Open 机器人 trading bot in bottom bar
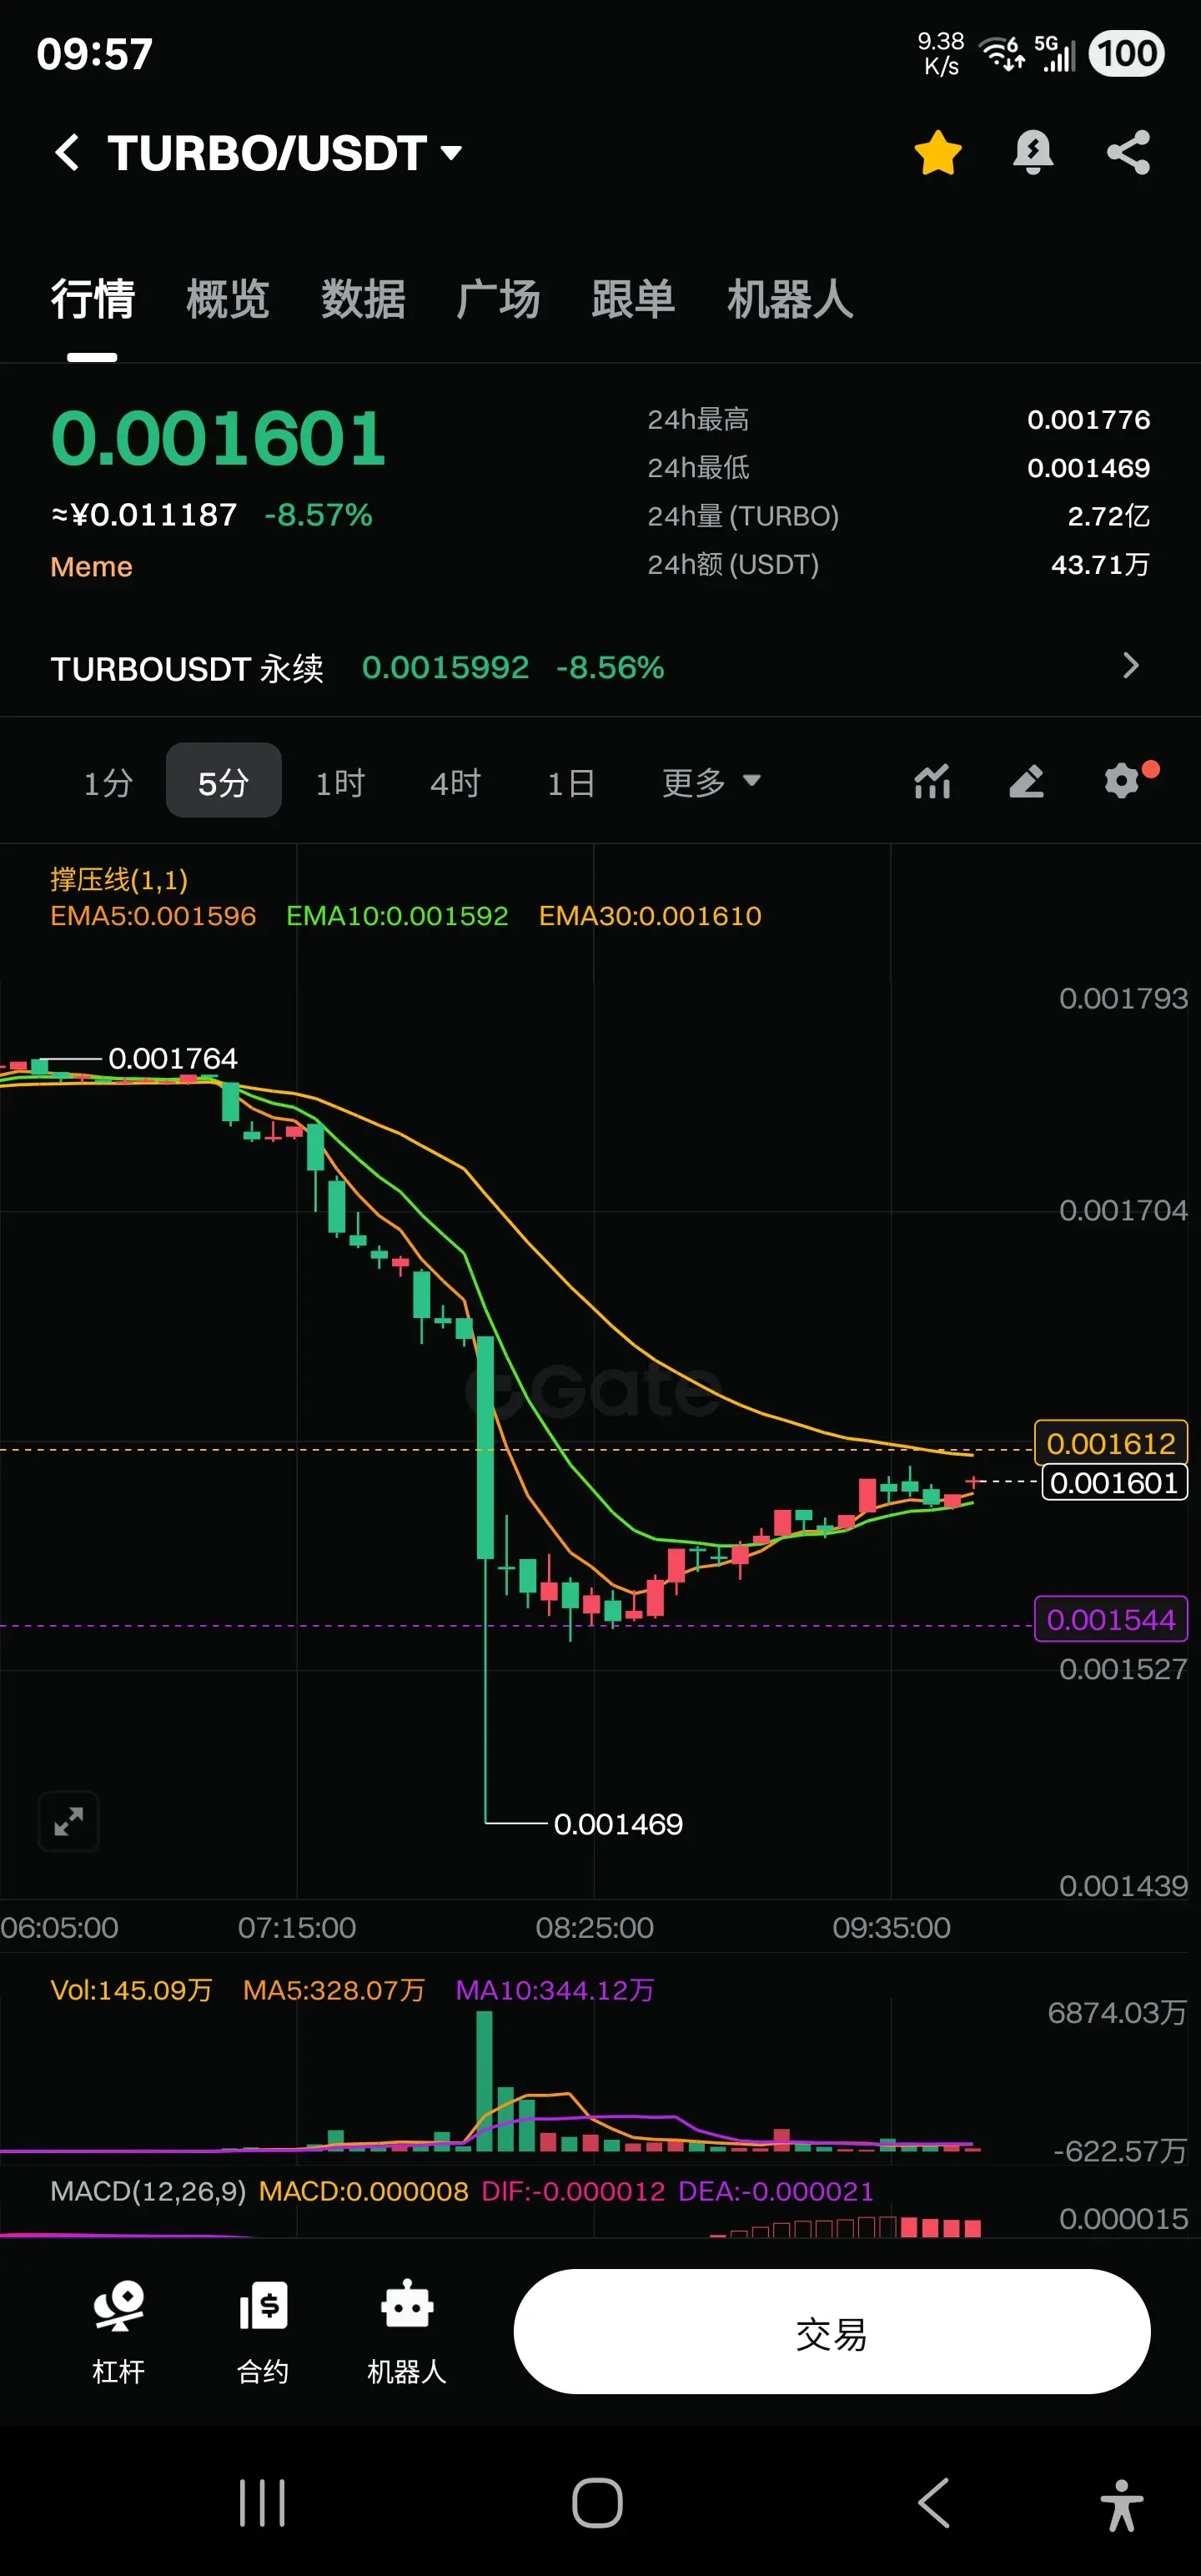1201x2576 pixels. 407,2333
